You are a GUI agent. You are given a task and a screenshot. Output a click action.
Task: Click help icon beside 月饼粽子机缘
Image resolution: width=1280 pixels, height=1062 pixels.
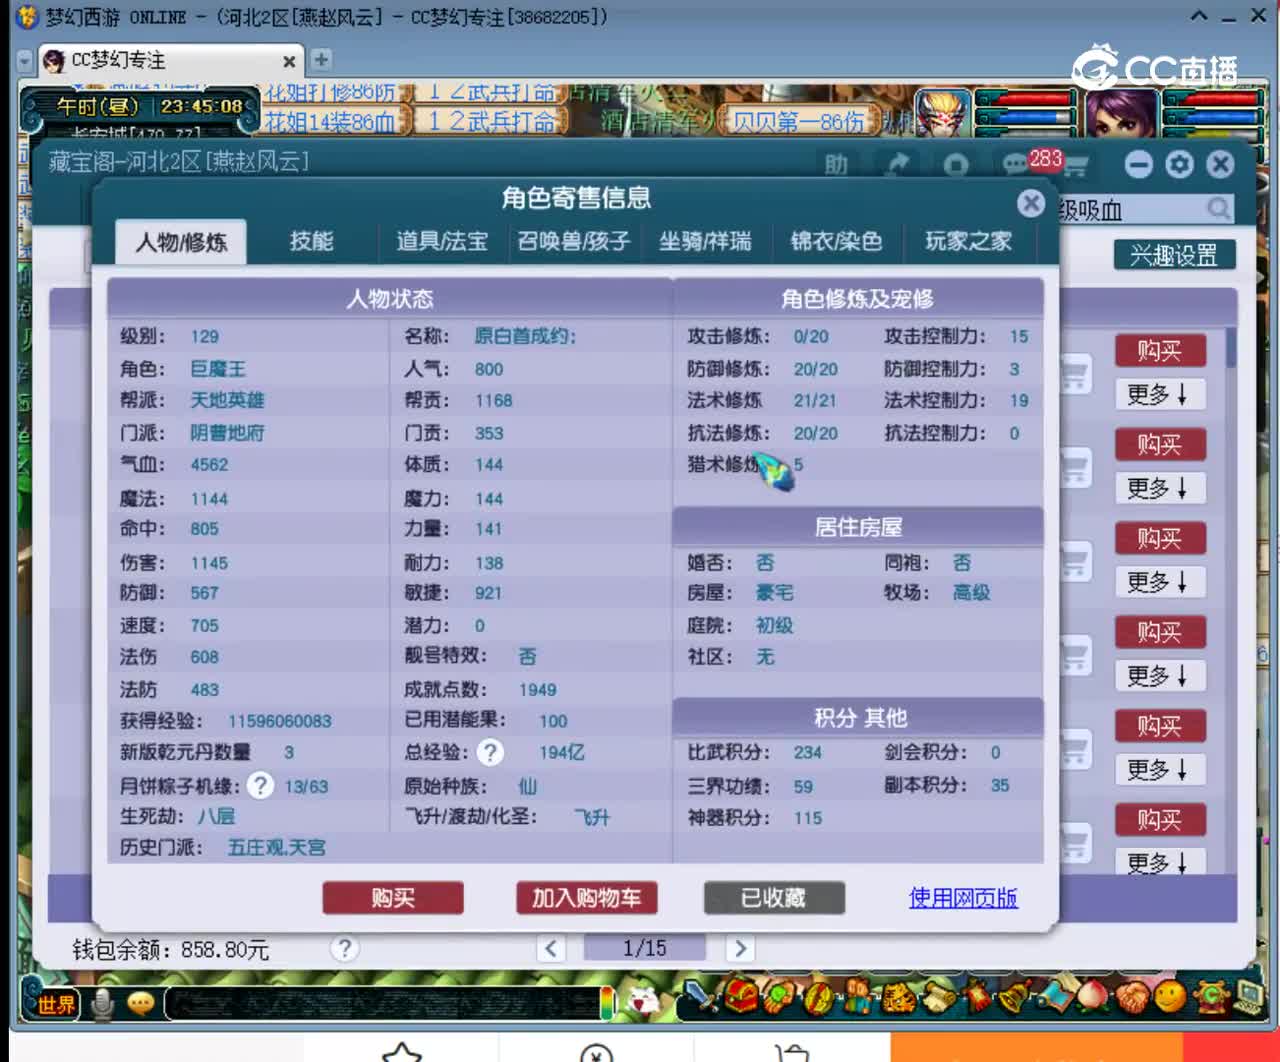[260, 785]
